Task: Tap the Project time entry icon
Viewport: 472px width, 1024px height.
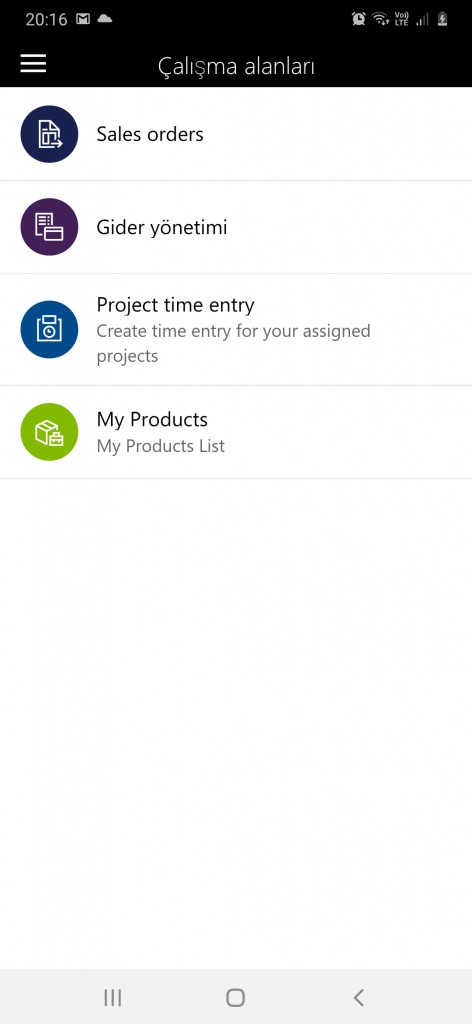Action: tap(50, 329)
